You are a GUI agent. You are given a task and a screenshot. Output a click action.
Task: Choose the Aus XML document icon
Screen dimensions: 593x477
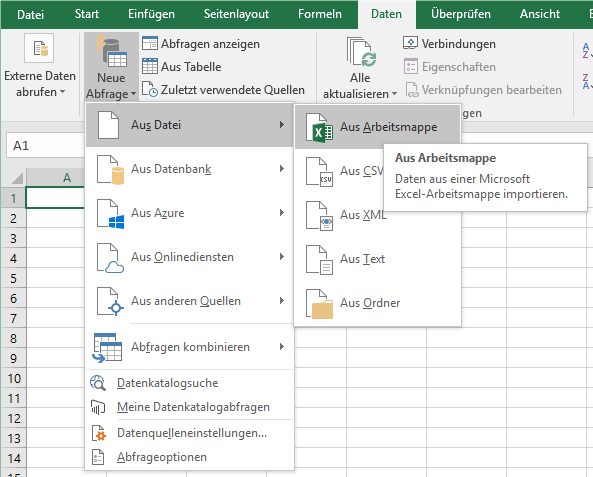320,216
